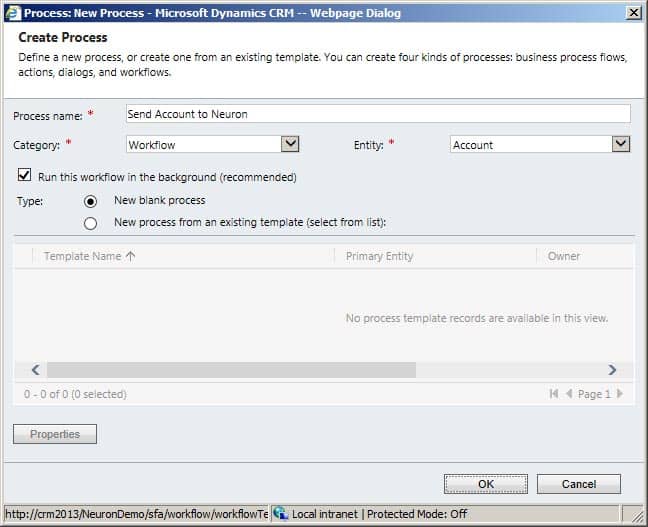The image size is (648, 527).
Task: Click the scroll left arrow of template list
Action: point(36,370)
